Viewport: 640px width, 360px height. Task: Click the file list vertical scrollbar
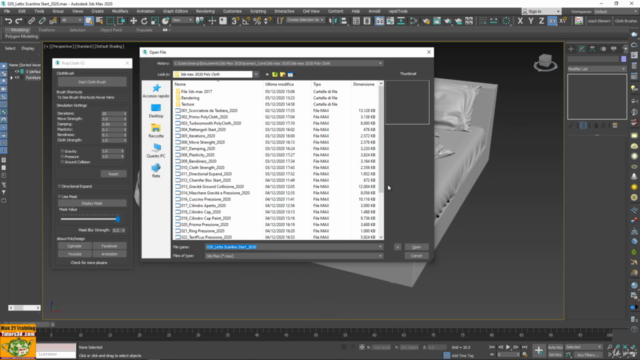381,160
